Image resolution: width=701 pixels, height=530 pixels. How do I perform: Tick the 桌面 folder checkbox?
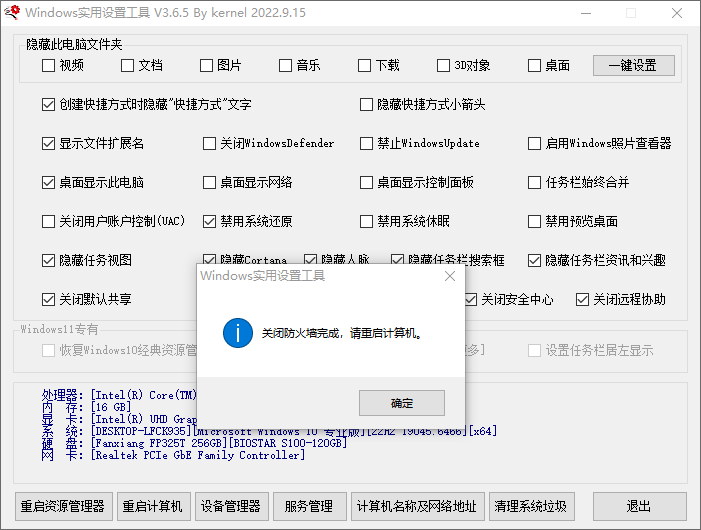coord(534,66)
